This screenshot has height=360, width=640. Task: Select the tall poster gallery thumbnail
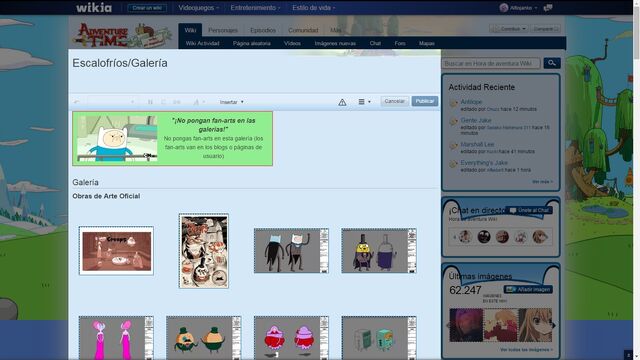(204, 251)
